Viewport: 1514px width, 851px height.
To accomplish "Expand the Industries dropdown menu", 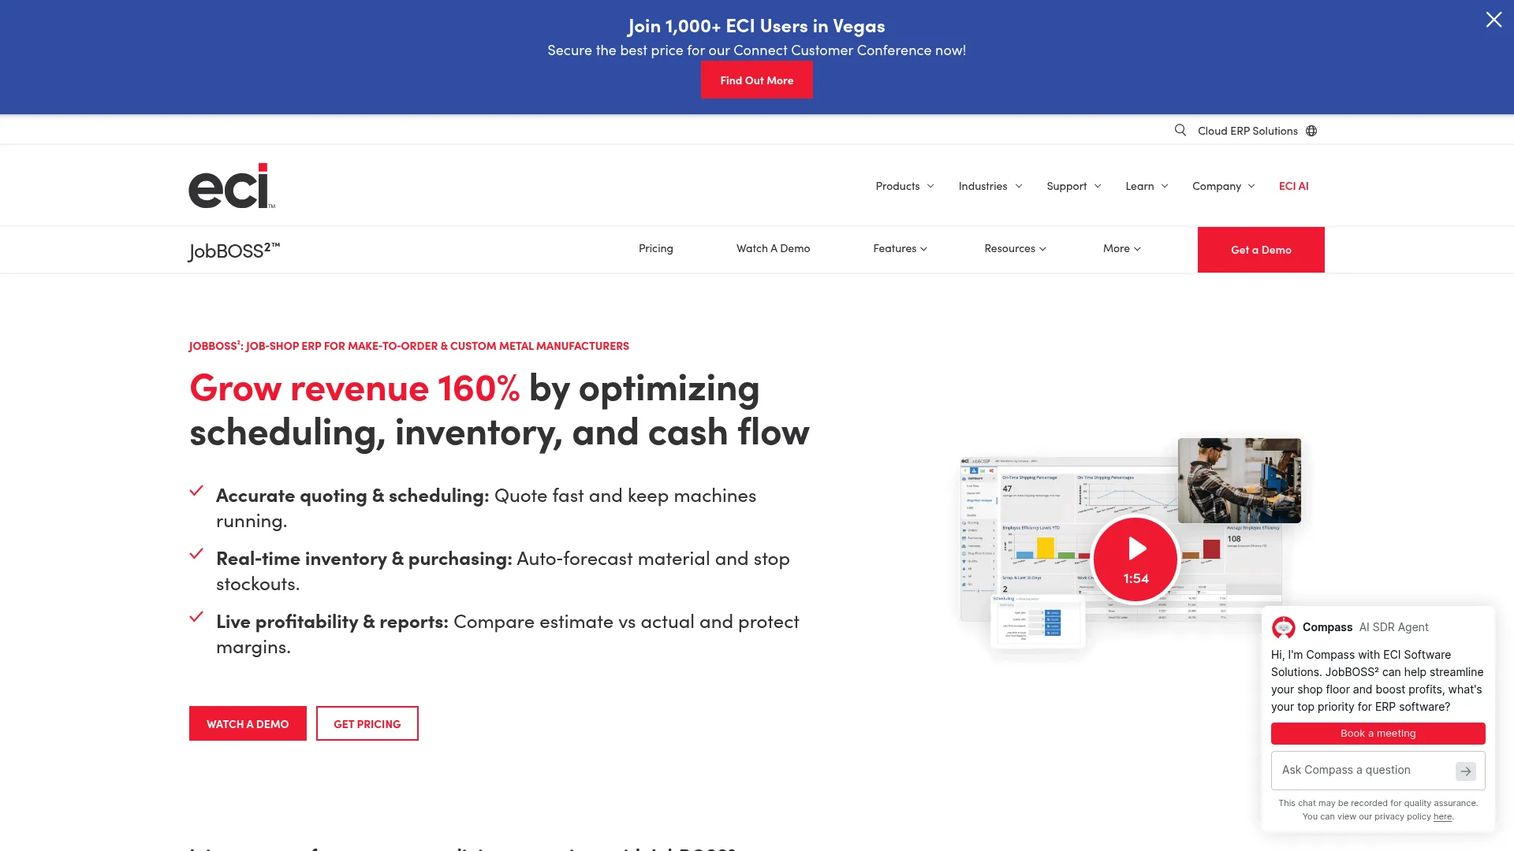I will click(x=990, y=186).
